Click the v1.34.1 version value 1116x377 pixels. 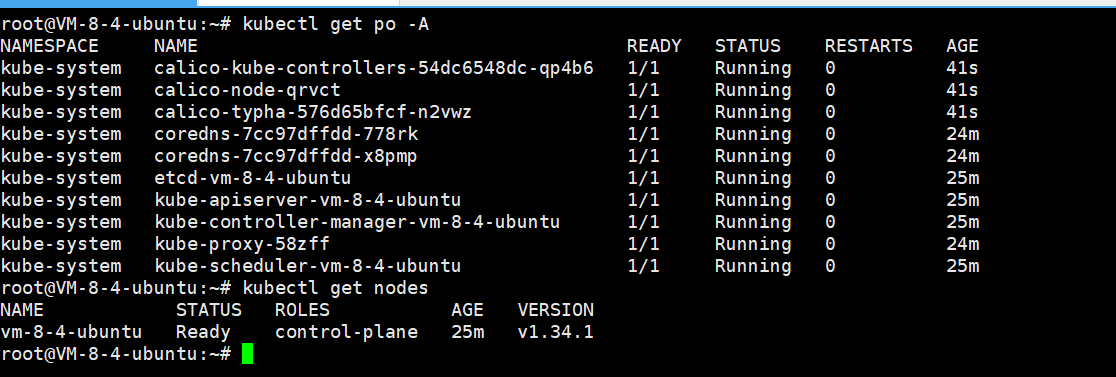(556, 332)
